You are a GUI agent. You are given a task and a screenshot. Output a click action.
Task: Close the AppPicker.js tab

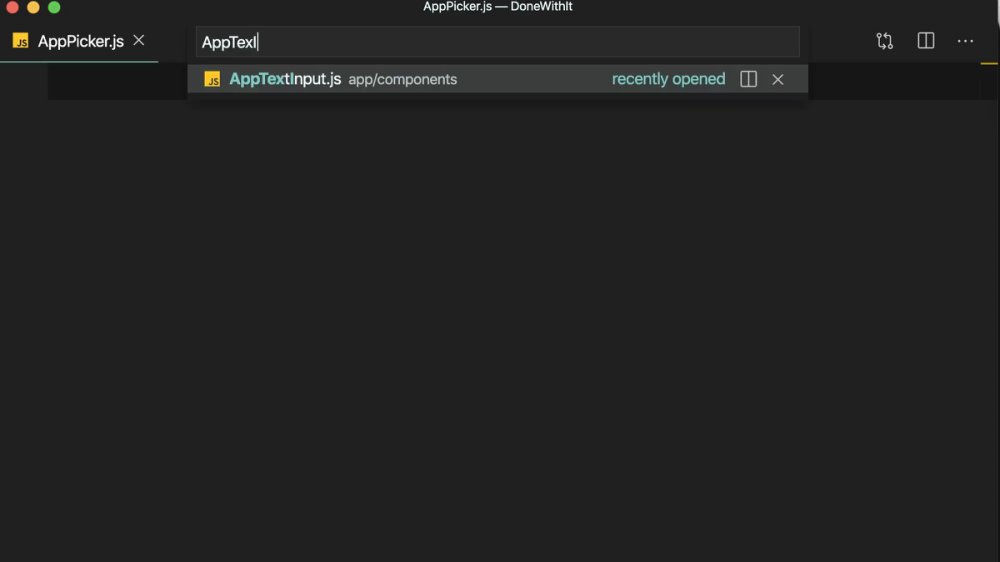click(138, 41)
